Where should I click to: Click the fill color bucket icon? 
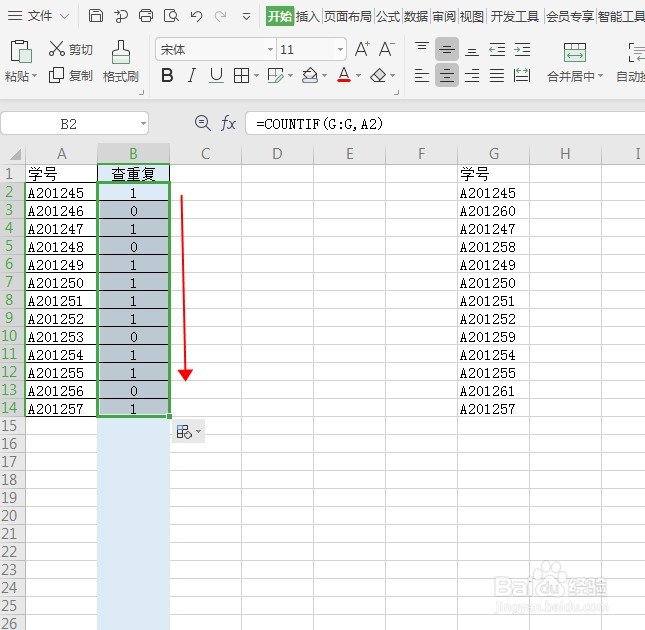coord(309,76)
